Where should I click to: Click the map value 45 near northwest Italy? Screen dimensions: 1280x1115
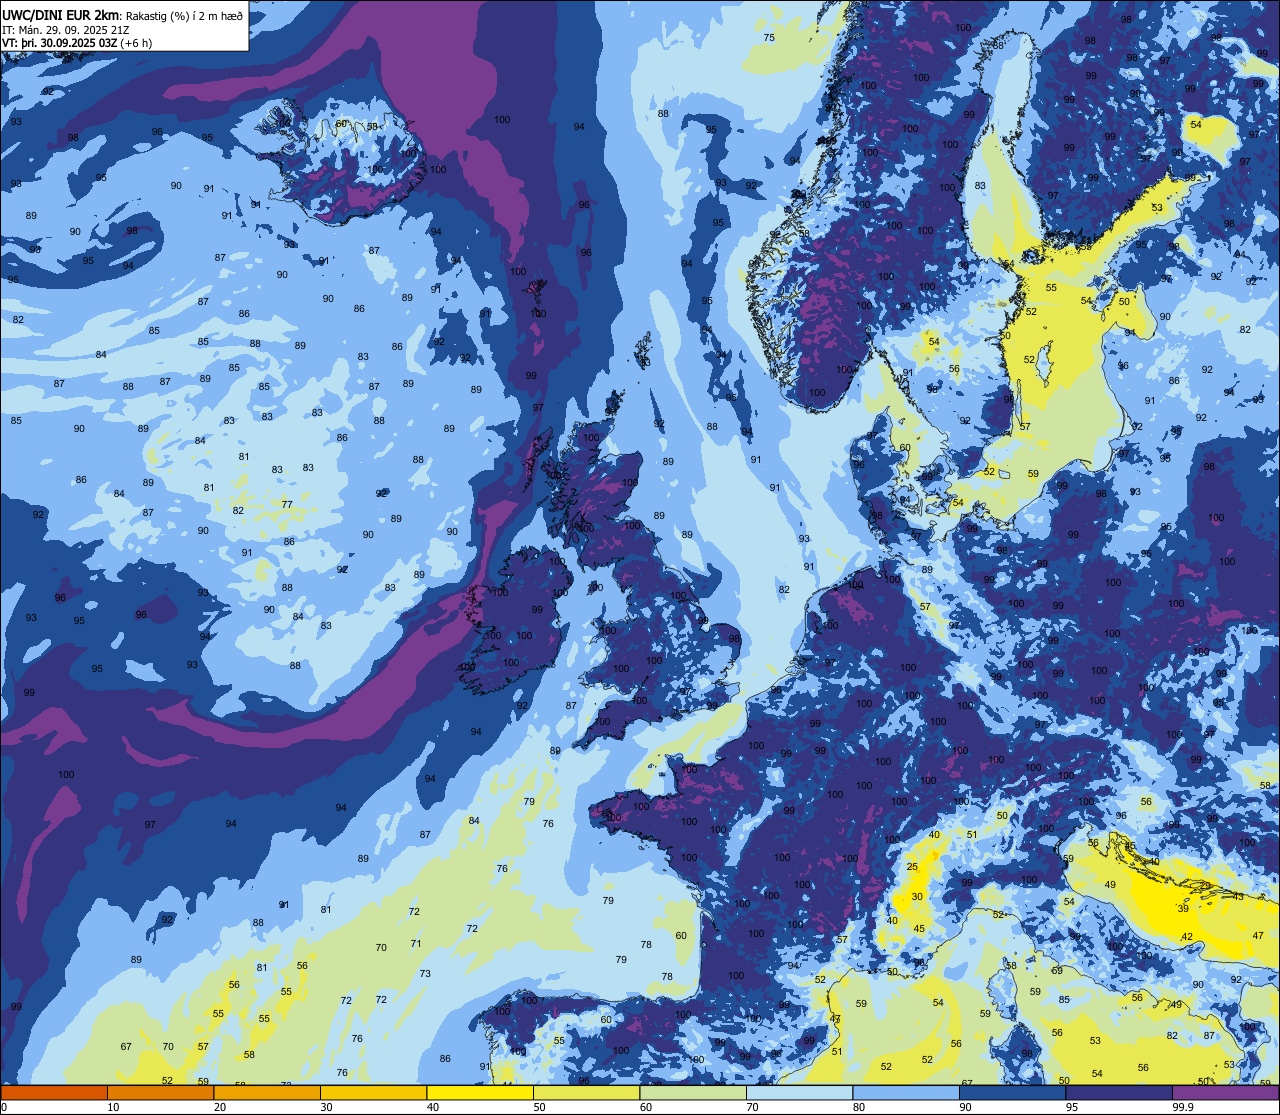919,929
